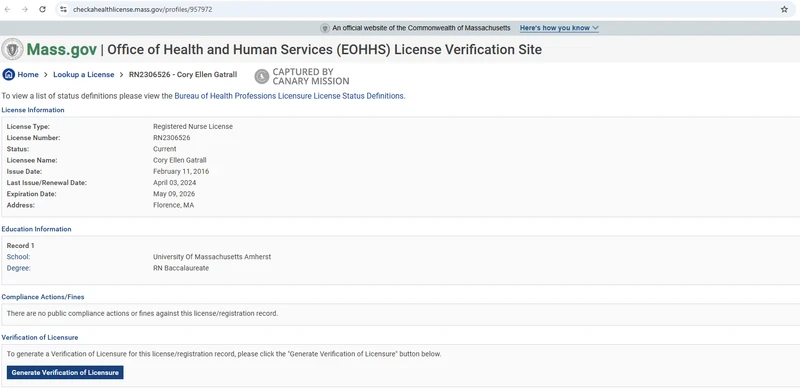This screenshot has width=800, height=390.
Task: Click the EOHHS License Verification Site page title
Action: [324, 50]
